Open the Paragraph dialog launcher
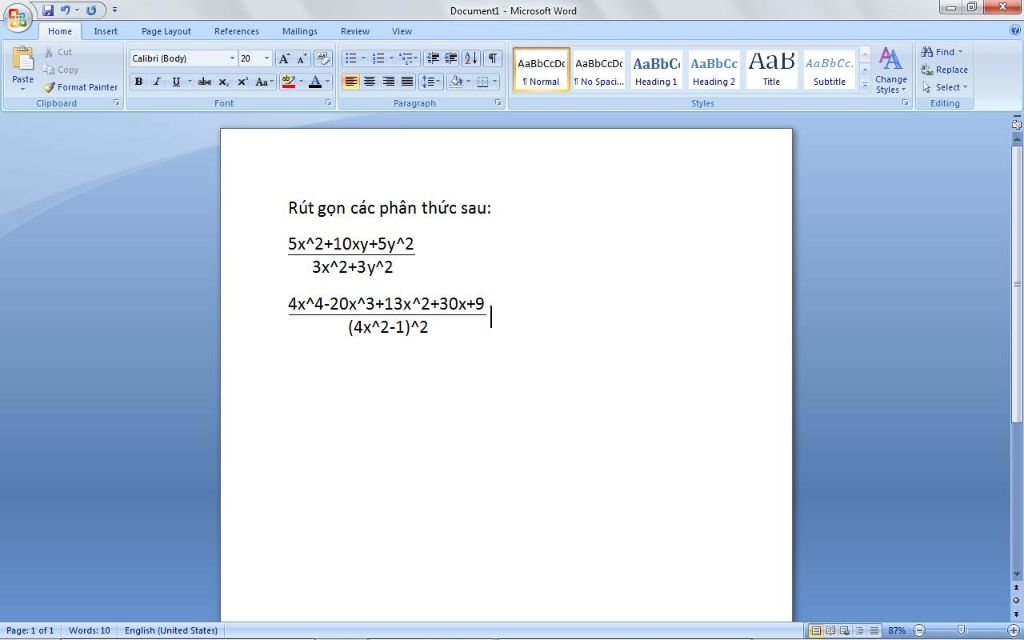The width and height of the screenshot is (1024, 640). (x=498, y=103)
